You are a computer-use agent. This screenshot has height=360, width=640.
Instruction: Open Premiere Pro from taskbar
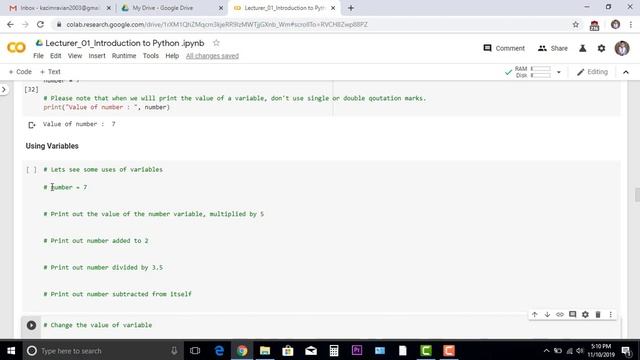coord(357,351)
